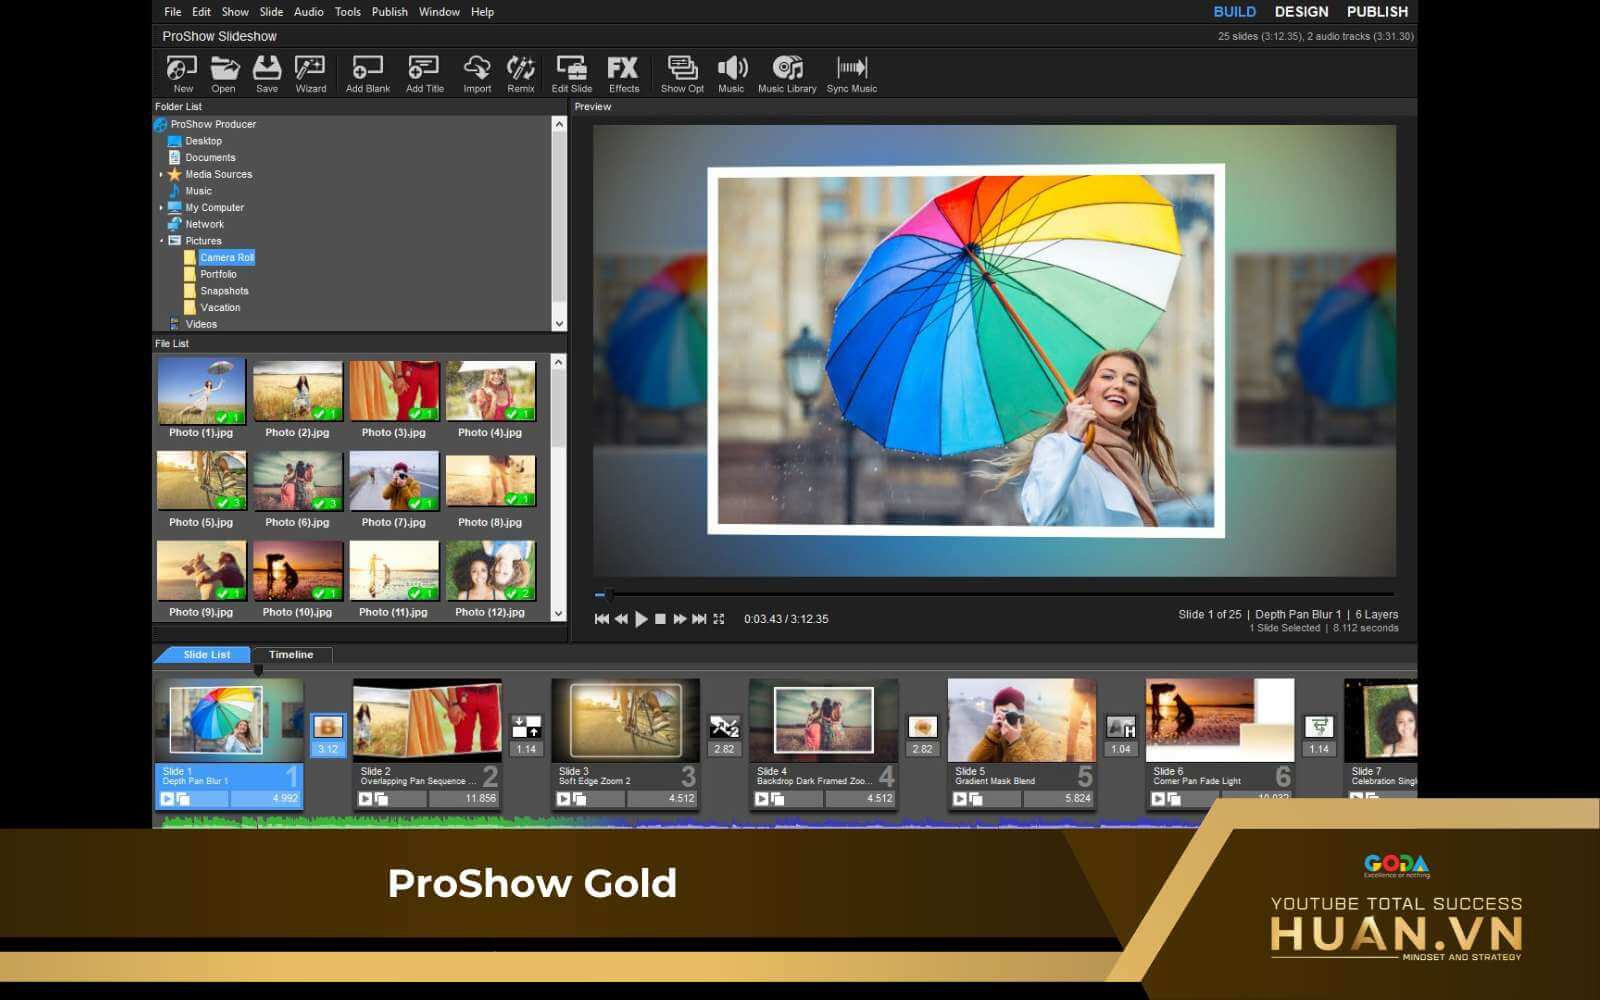Switch to the Timeline tab
1600x1000 pixels.
click(290, 655)
